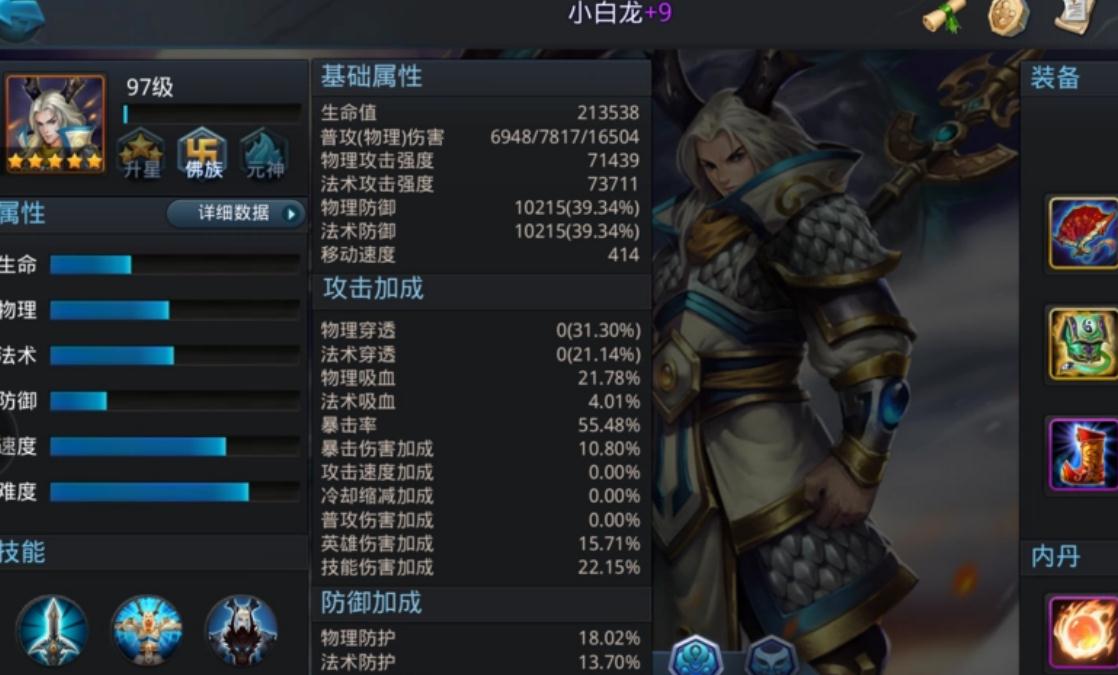Switch to the blue hexagon tab under the hero

696,655
